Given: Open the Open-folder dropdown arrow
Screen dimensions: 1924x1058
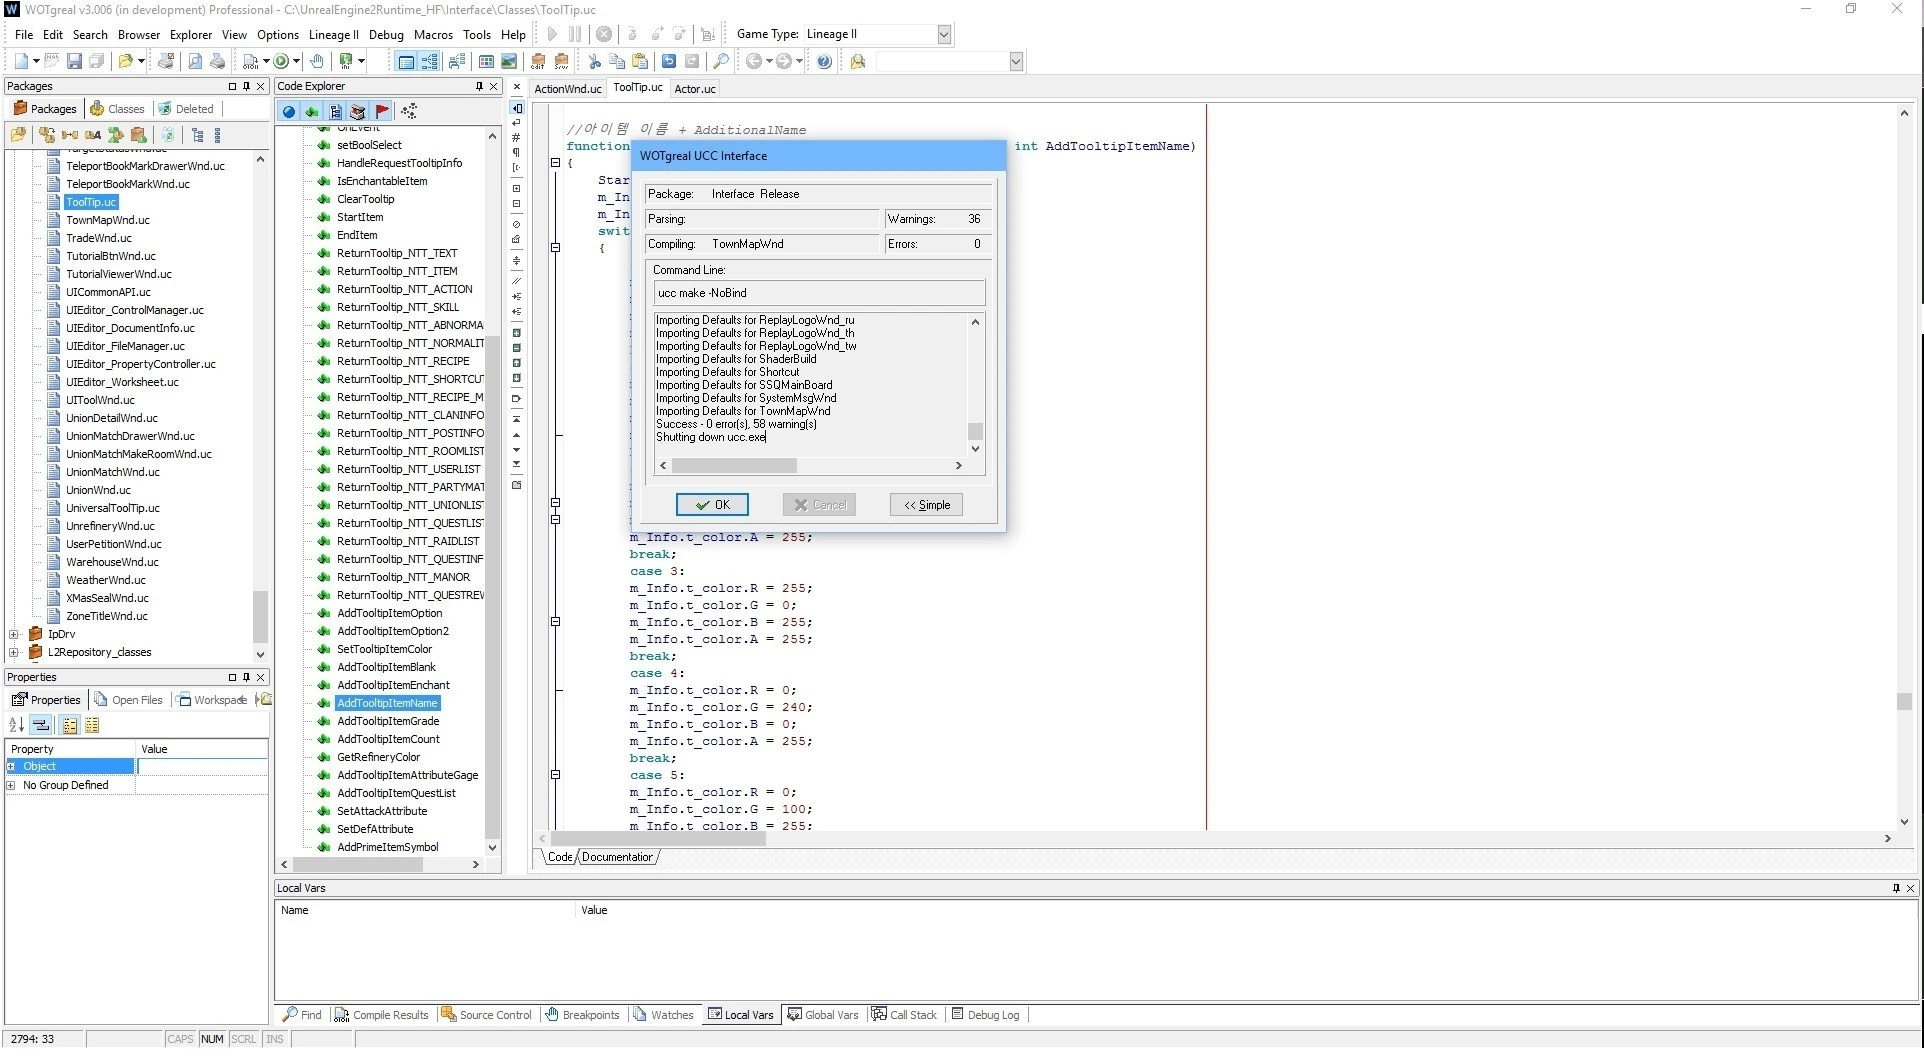Looking at the screenshot, I should pyautogui.click(x=141, y=62).
